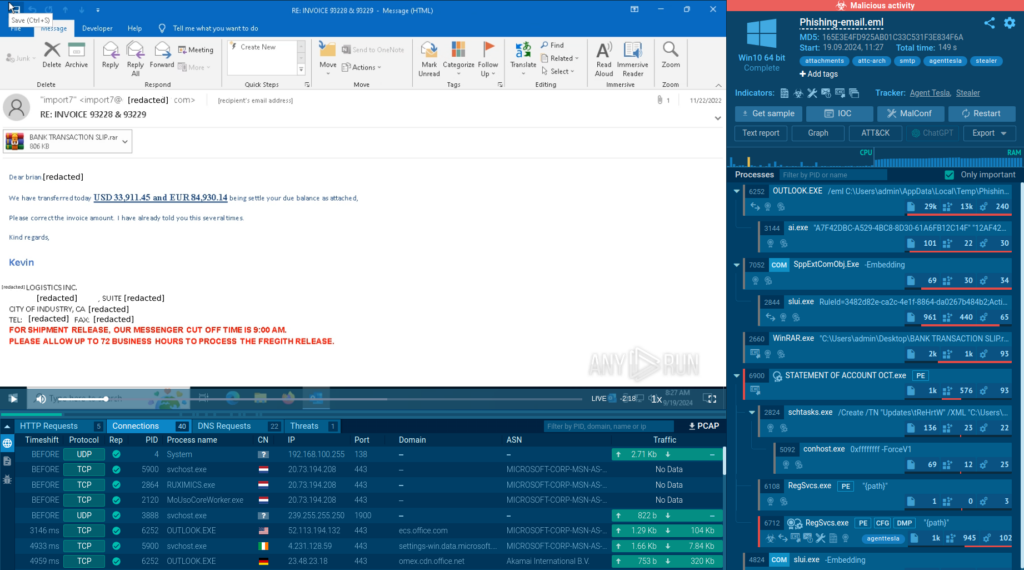Toggle the LIVE playback switch
The width and height of the screenshot is (1024, 570).
pos(600,398)
